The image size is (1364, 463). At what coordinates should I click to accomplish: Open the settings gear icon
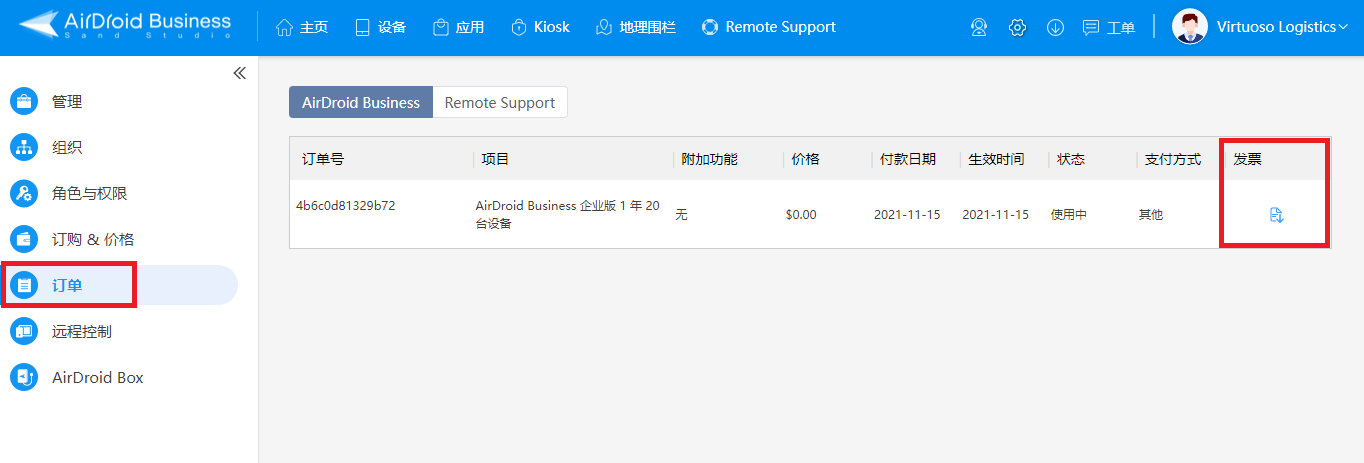tap(1017, 28)
